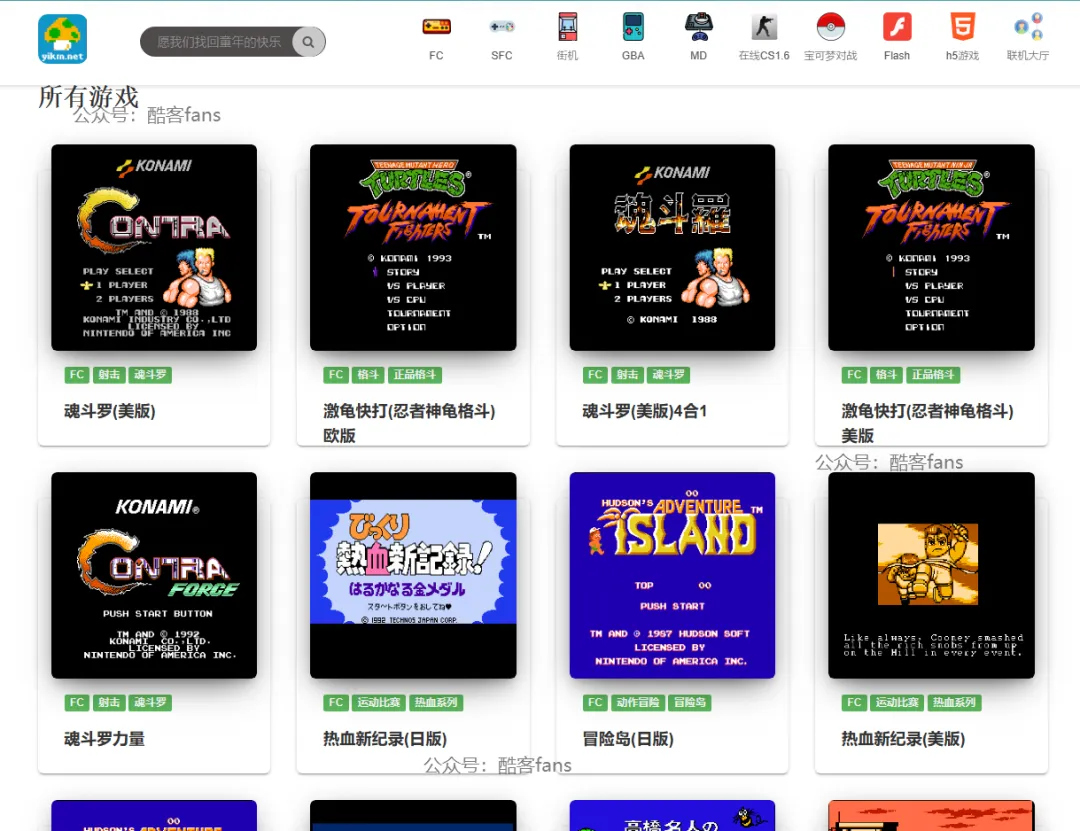This screenshot has height=831, width=1080.
Task: Open the 魂斗罗(美版)4合1 cover thumbnail
Action: pos(672,247)
